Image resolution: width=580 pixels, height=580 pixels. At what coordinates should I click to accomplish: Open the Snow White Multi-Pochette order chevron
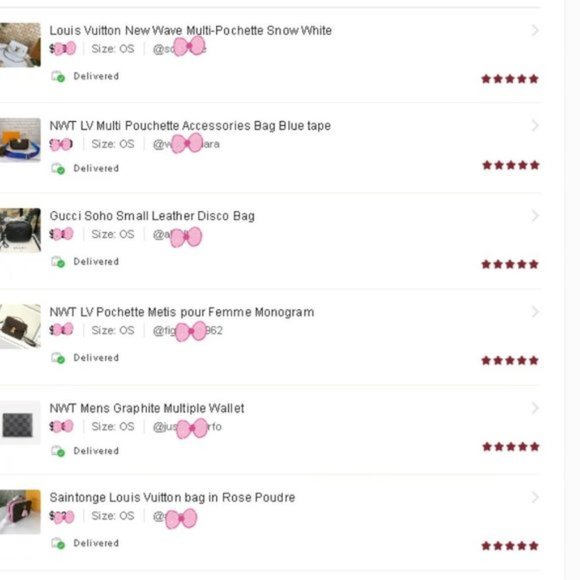535,30
